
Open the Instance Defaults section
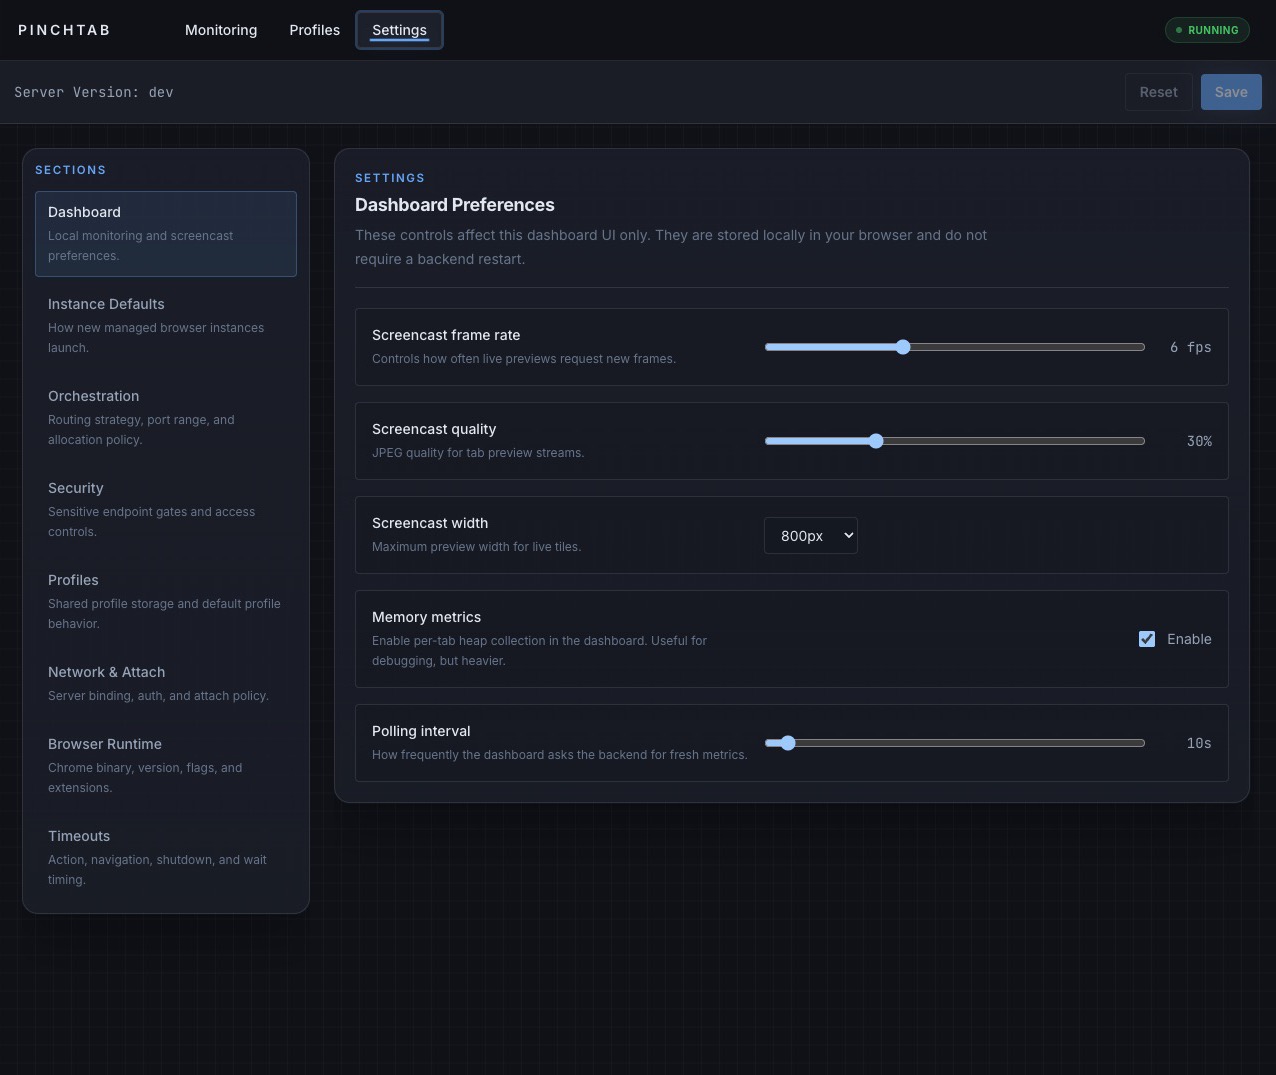165,324
